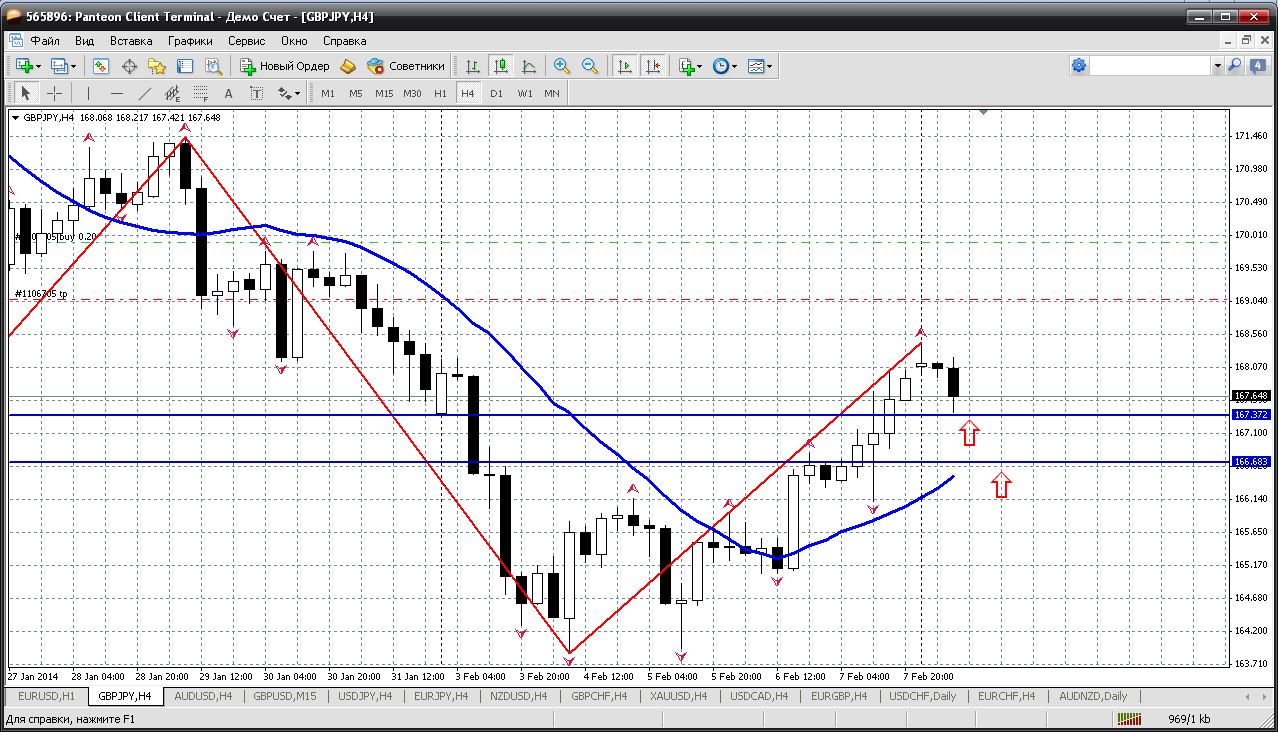This screenshot has height=732, width=1278.
Task: Click the 166.683 horizontal line label
Action: pos(1251,462)
